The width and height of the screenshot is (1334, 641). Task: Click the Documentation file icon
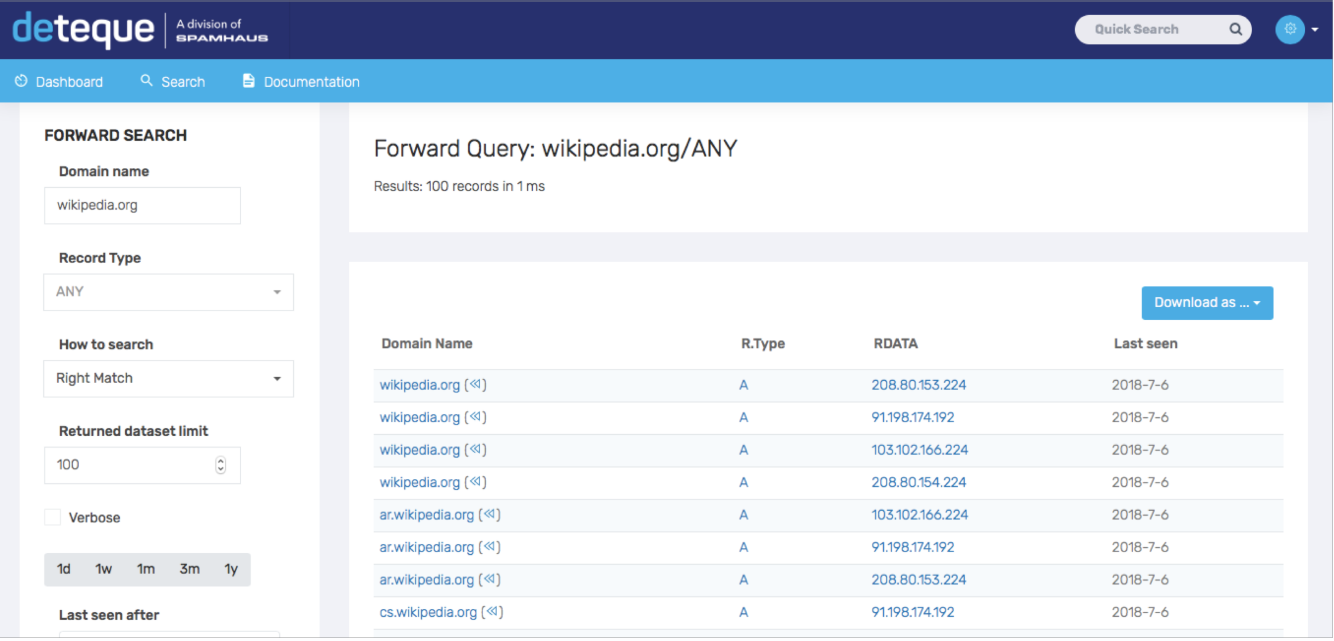point(249,81)
